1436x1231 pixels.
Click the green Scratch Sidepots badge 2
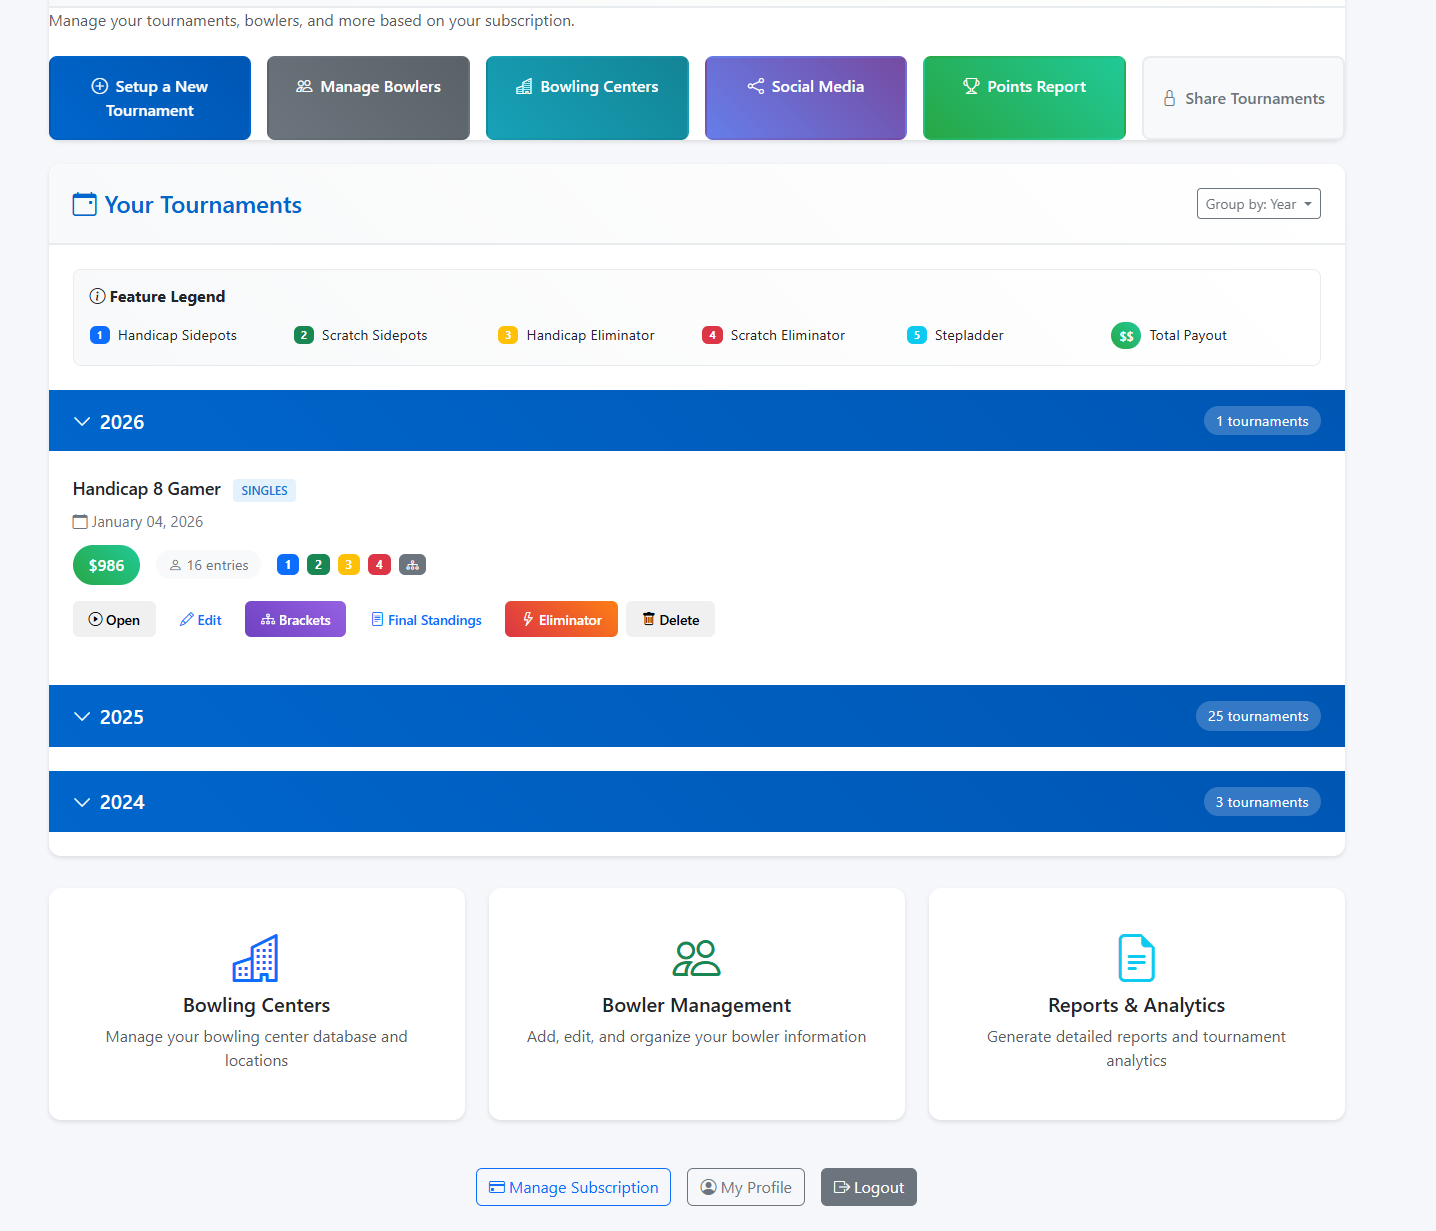tap(318, 565)
